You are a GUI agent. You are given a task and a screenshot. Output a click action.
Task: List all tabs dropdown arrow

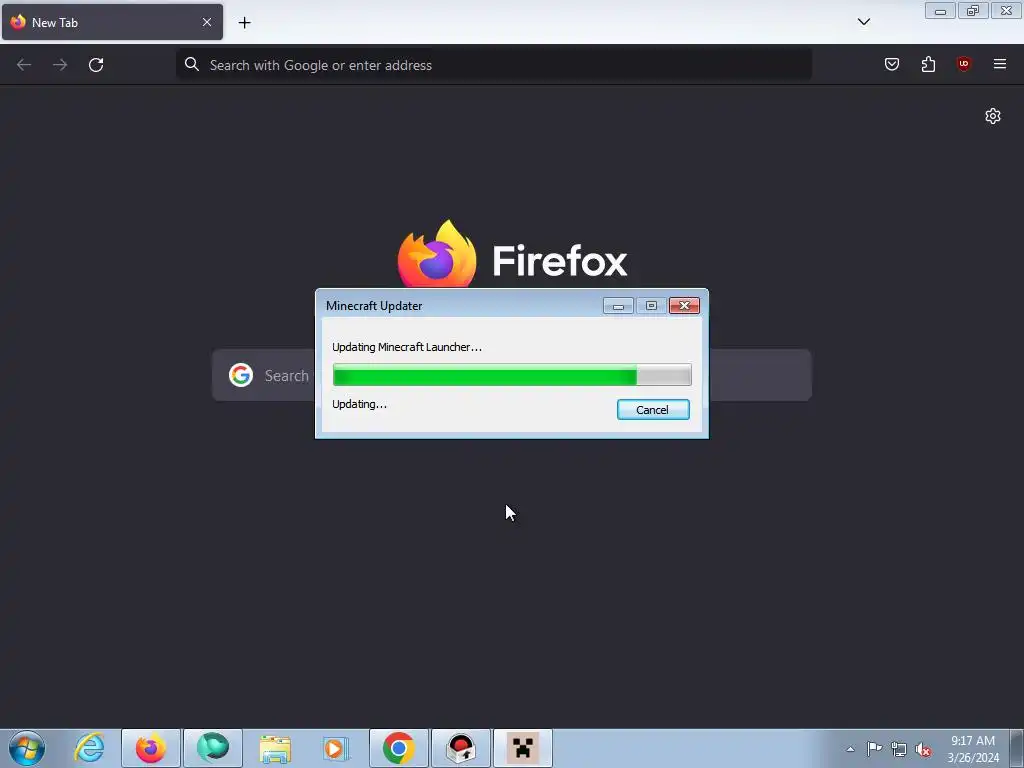(863, 22)
